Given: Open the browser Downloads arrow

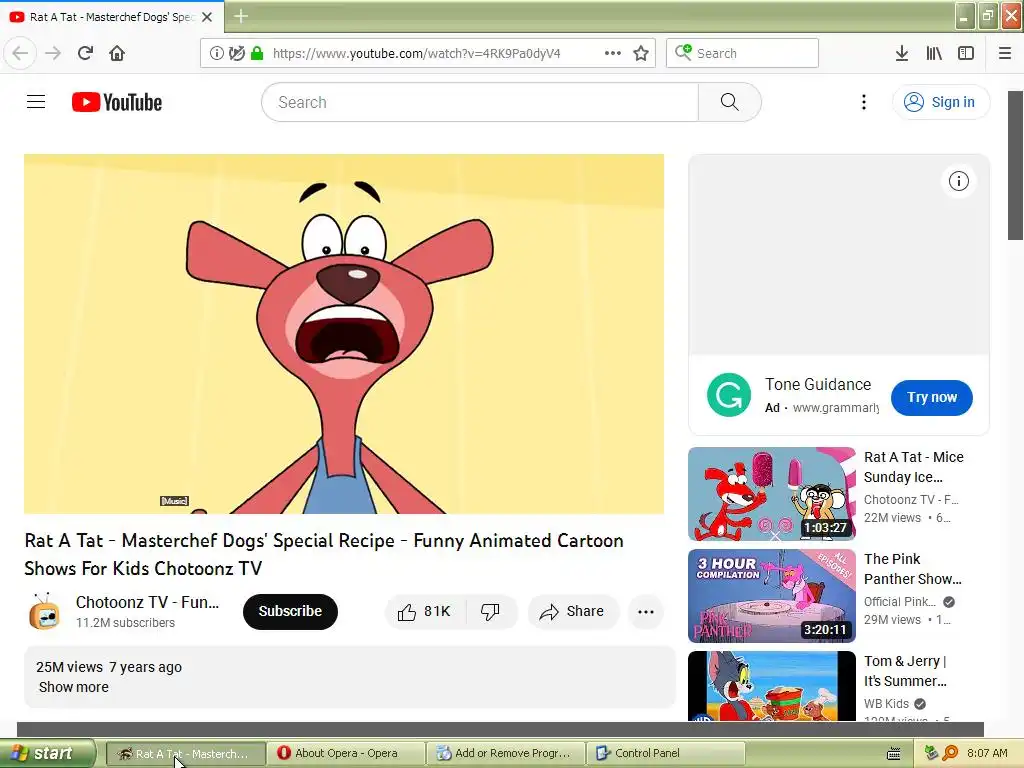Looking at the screenshot, I should coord(902,53).
